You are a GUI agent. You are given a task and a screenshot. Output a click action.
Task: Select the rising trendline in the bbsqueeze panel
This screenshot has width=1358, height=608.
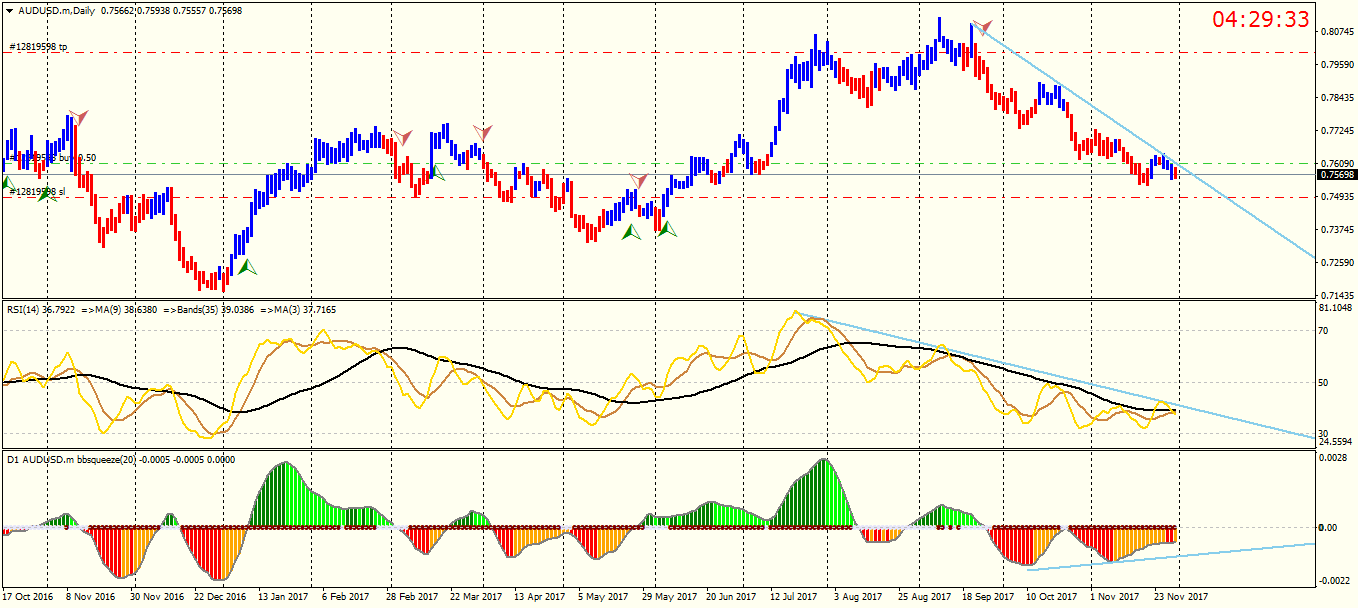click(x=1170, y=557)
